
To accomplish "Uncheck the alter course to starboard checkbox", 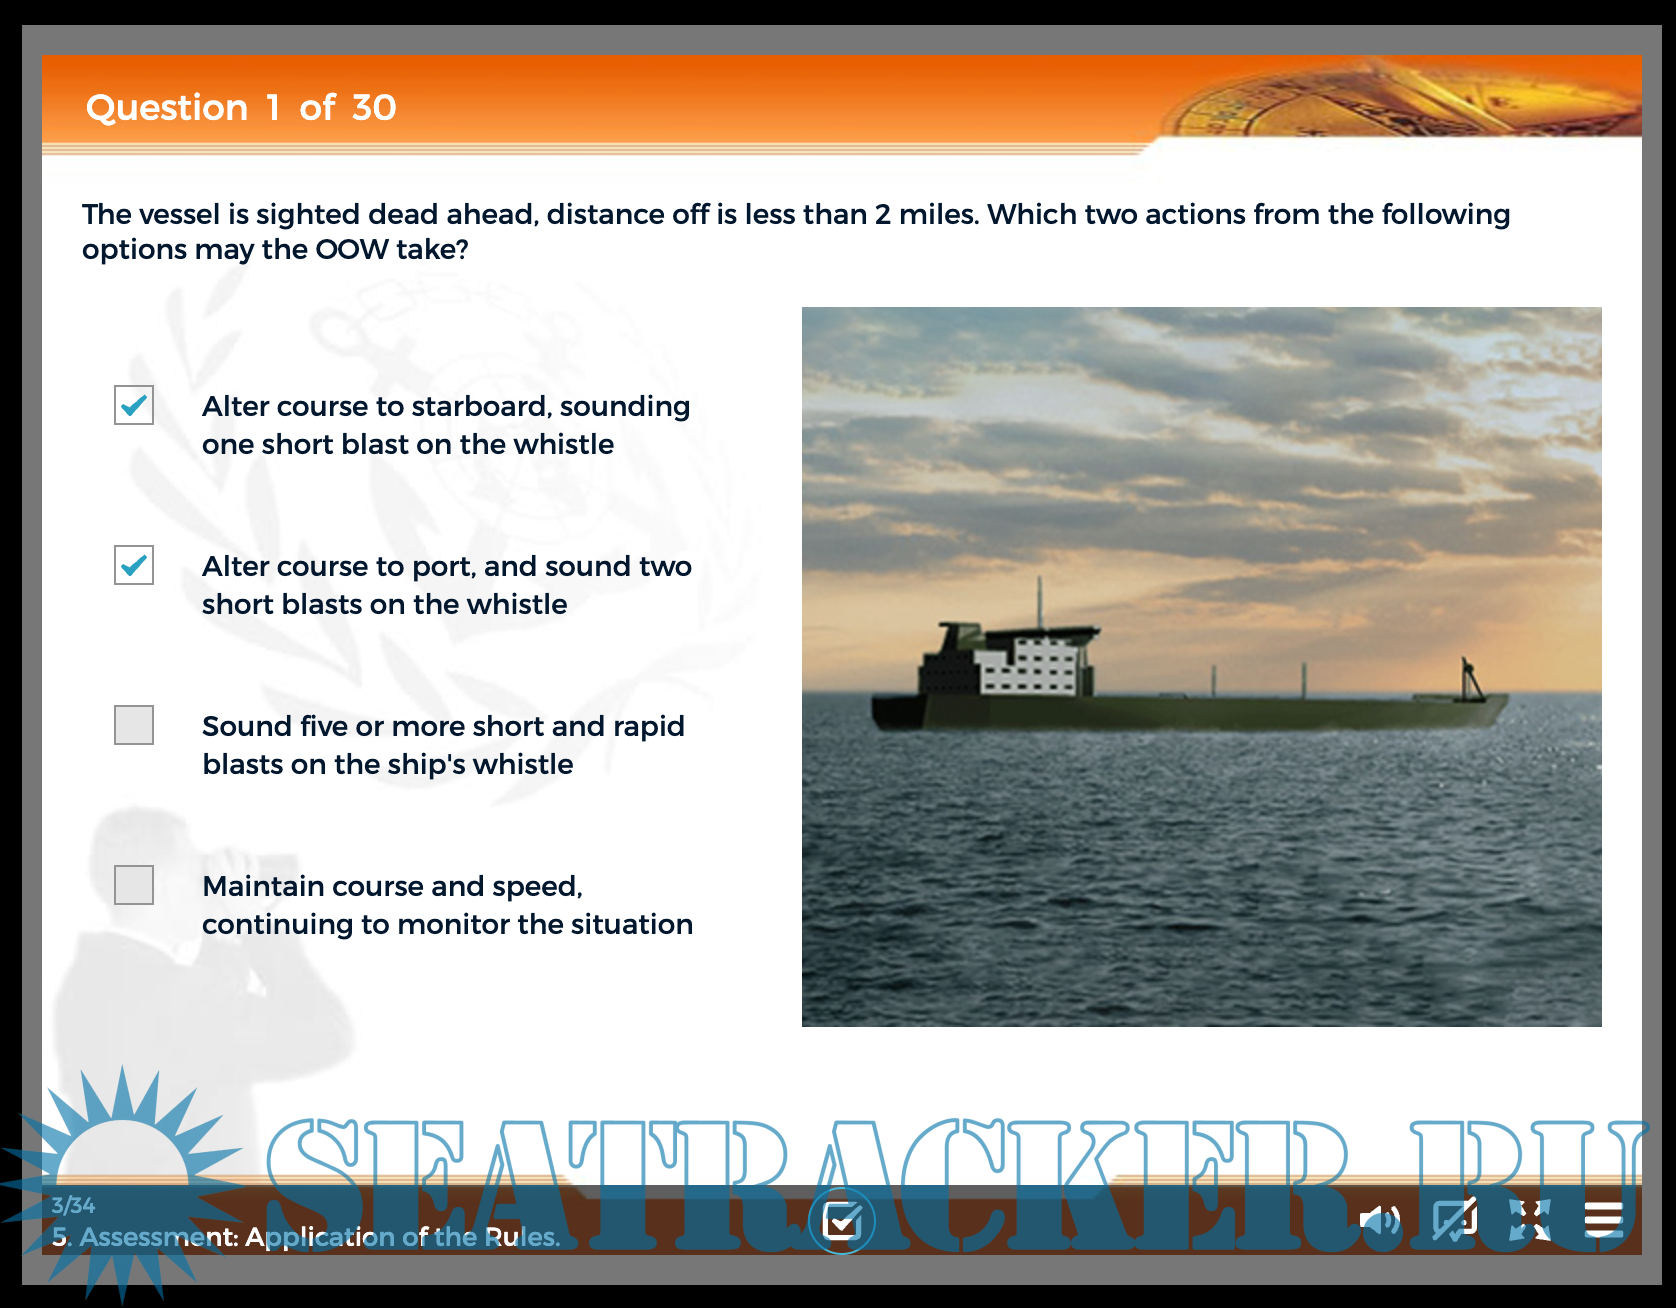I will pyautogui.click(x=134, y=405).
